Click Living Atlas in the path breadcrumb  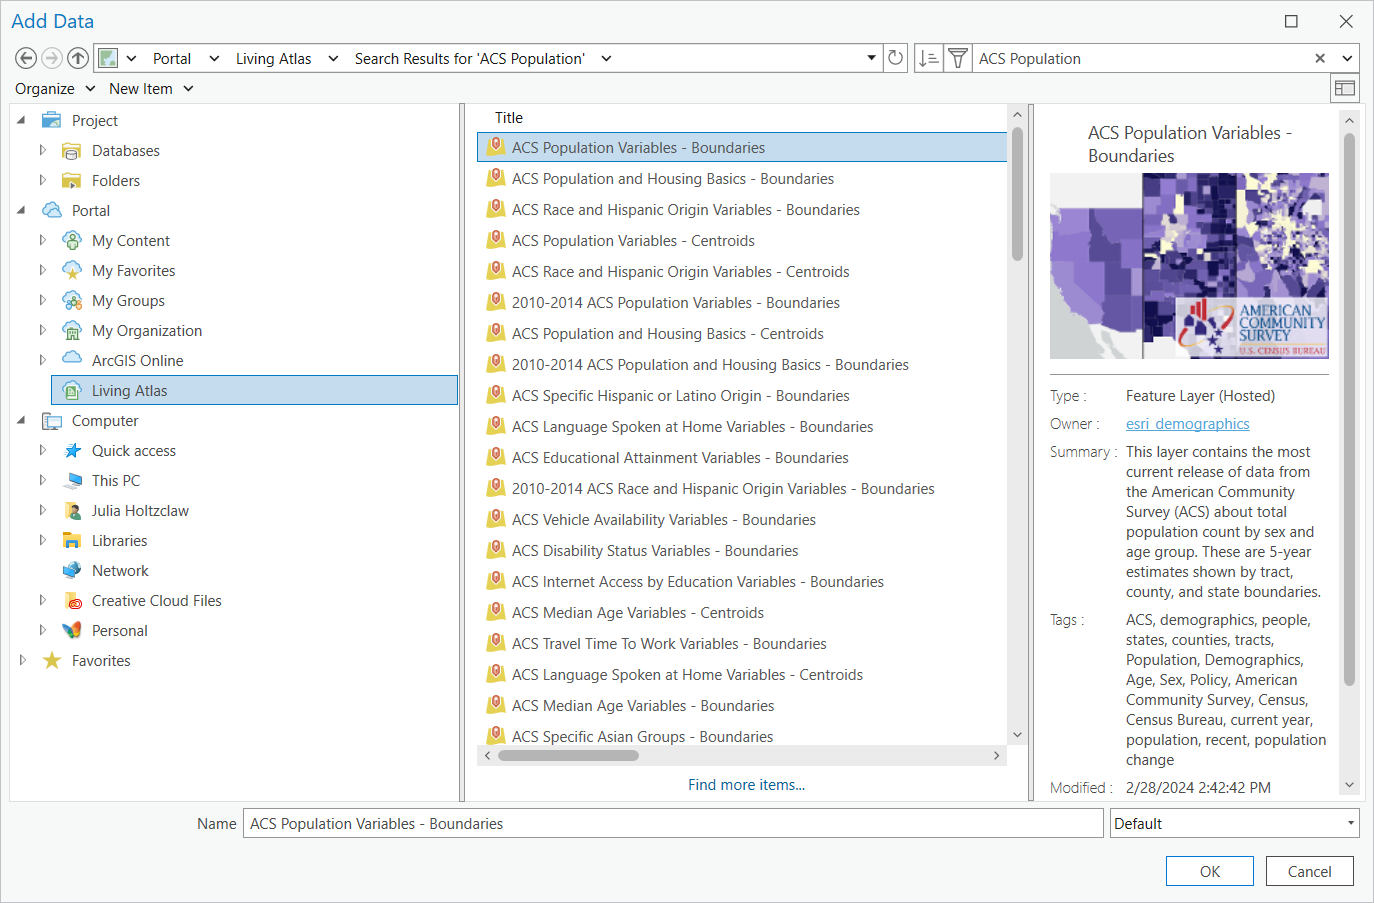coord(273,59)
